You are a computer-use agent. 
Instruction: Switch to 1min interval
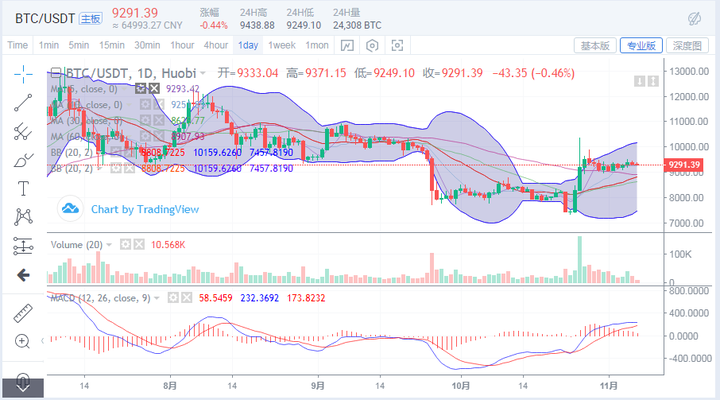pos(49,45)
